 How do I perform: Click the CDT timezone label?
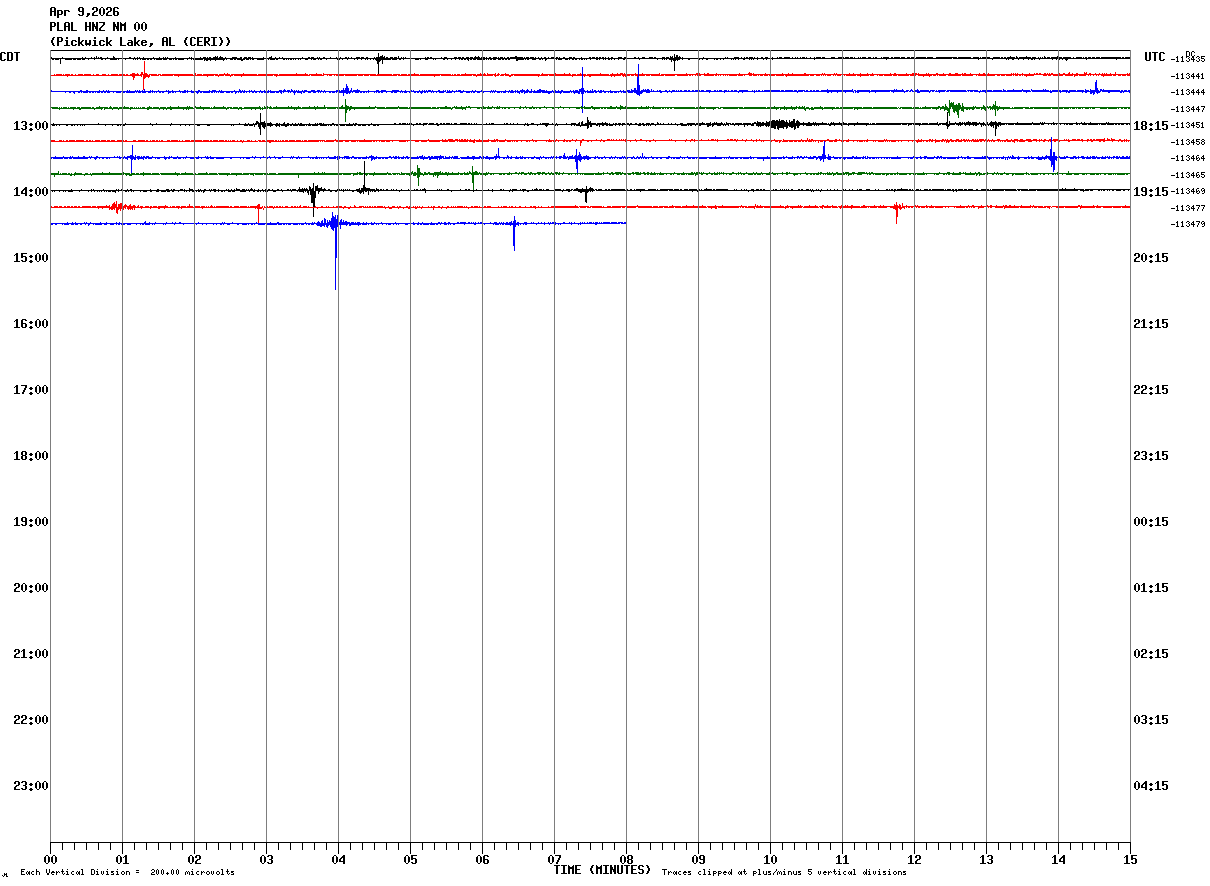point(11,57)
